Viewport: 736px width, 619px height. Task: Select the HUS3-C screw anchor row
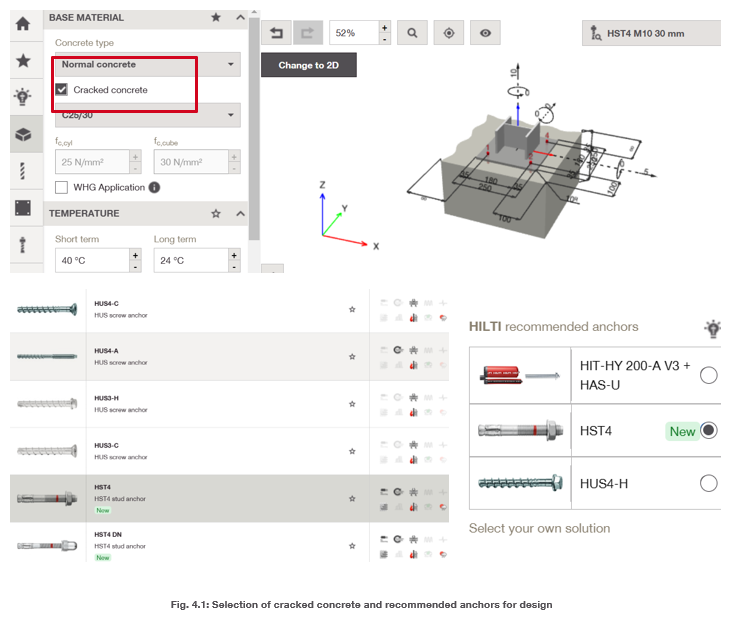230,451
